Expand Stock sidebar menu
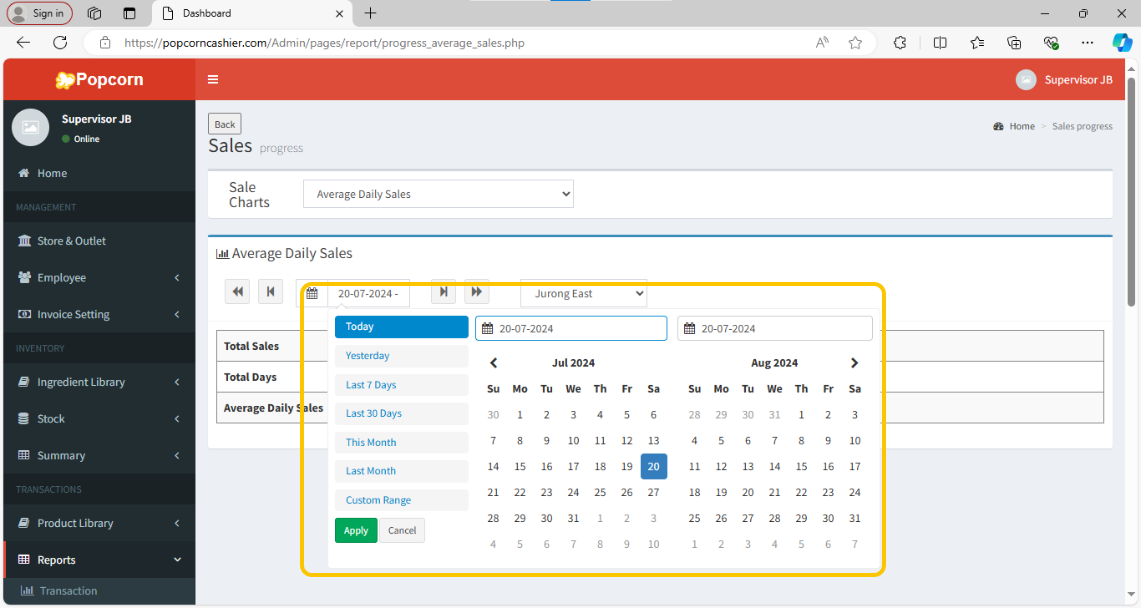Screen dimensions: 1141x608 pyautogui.click(x=99, y=419)
